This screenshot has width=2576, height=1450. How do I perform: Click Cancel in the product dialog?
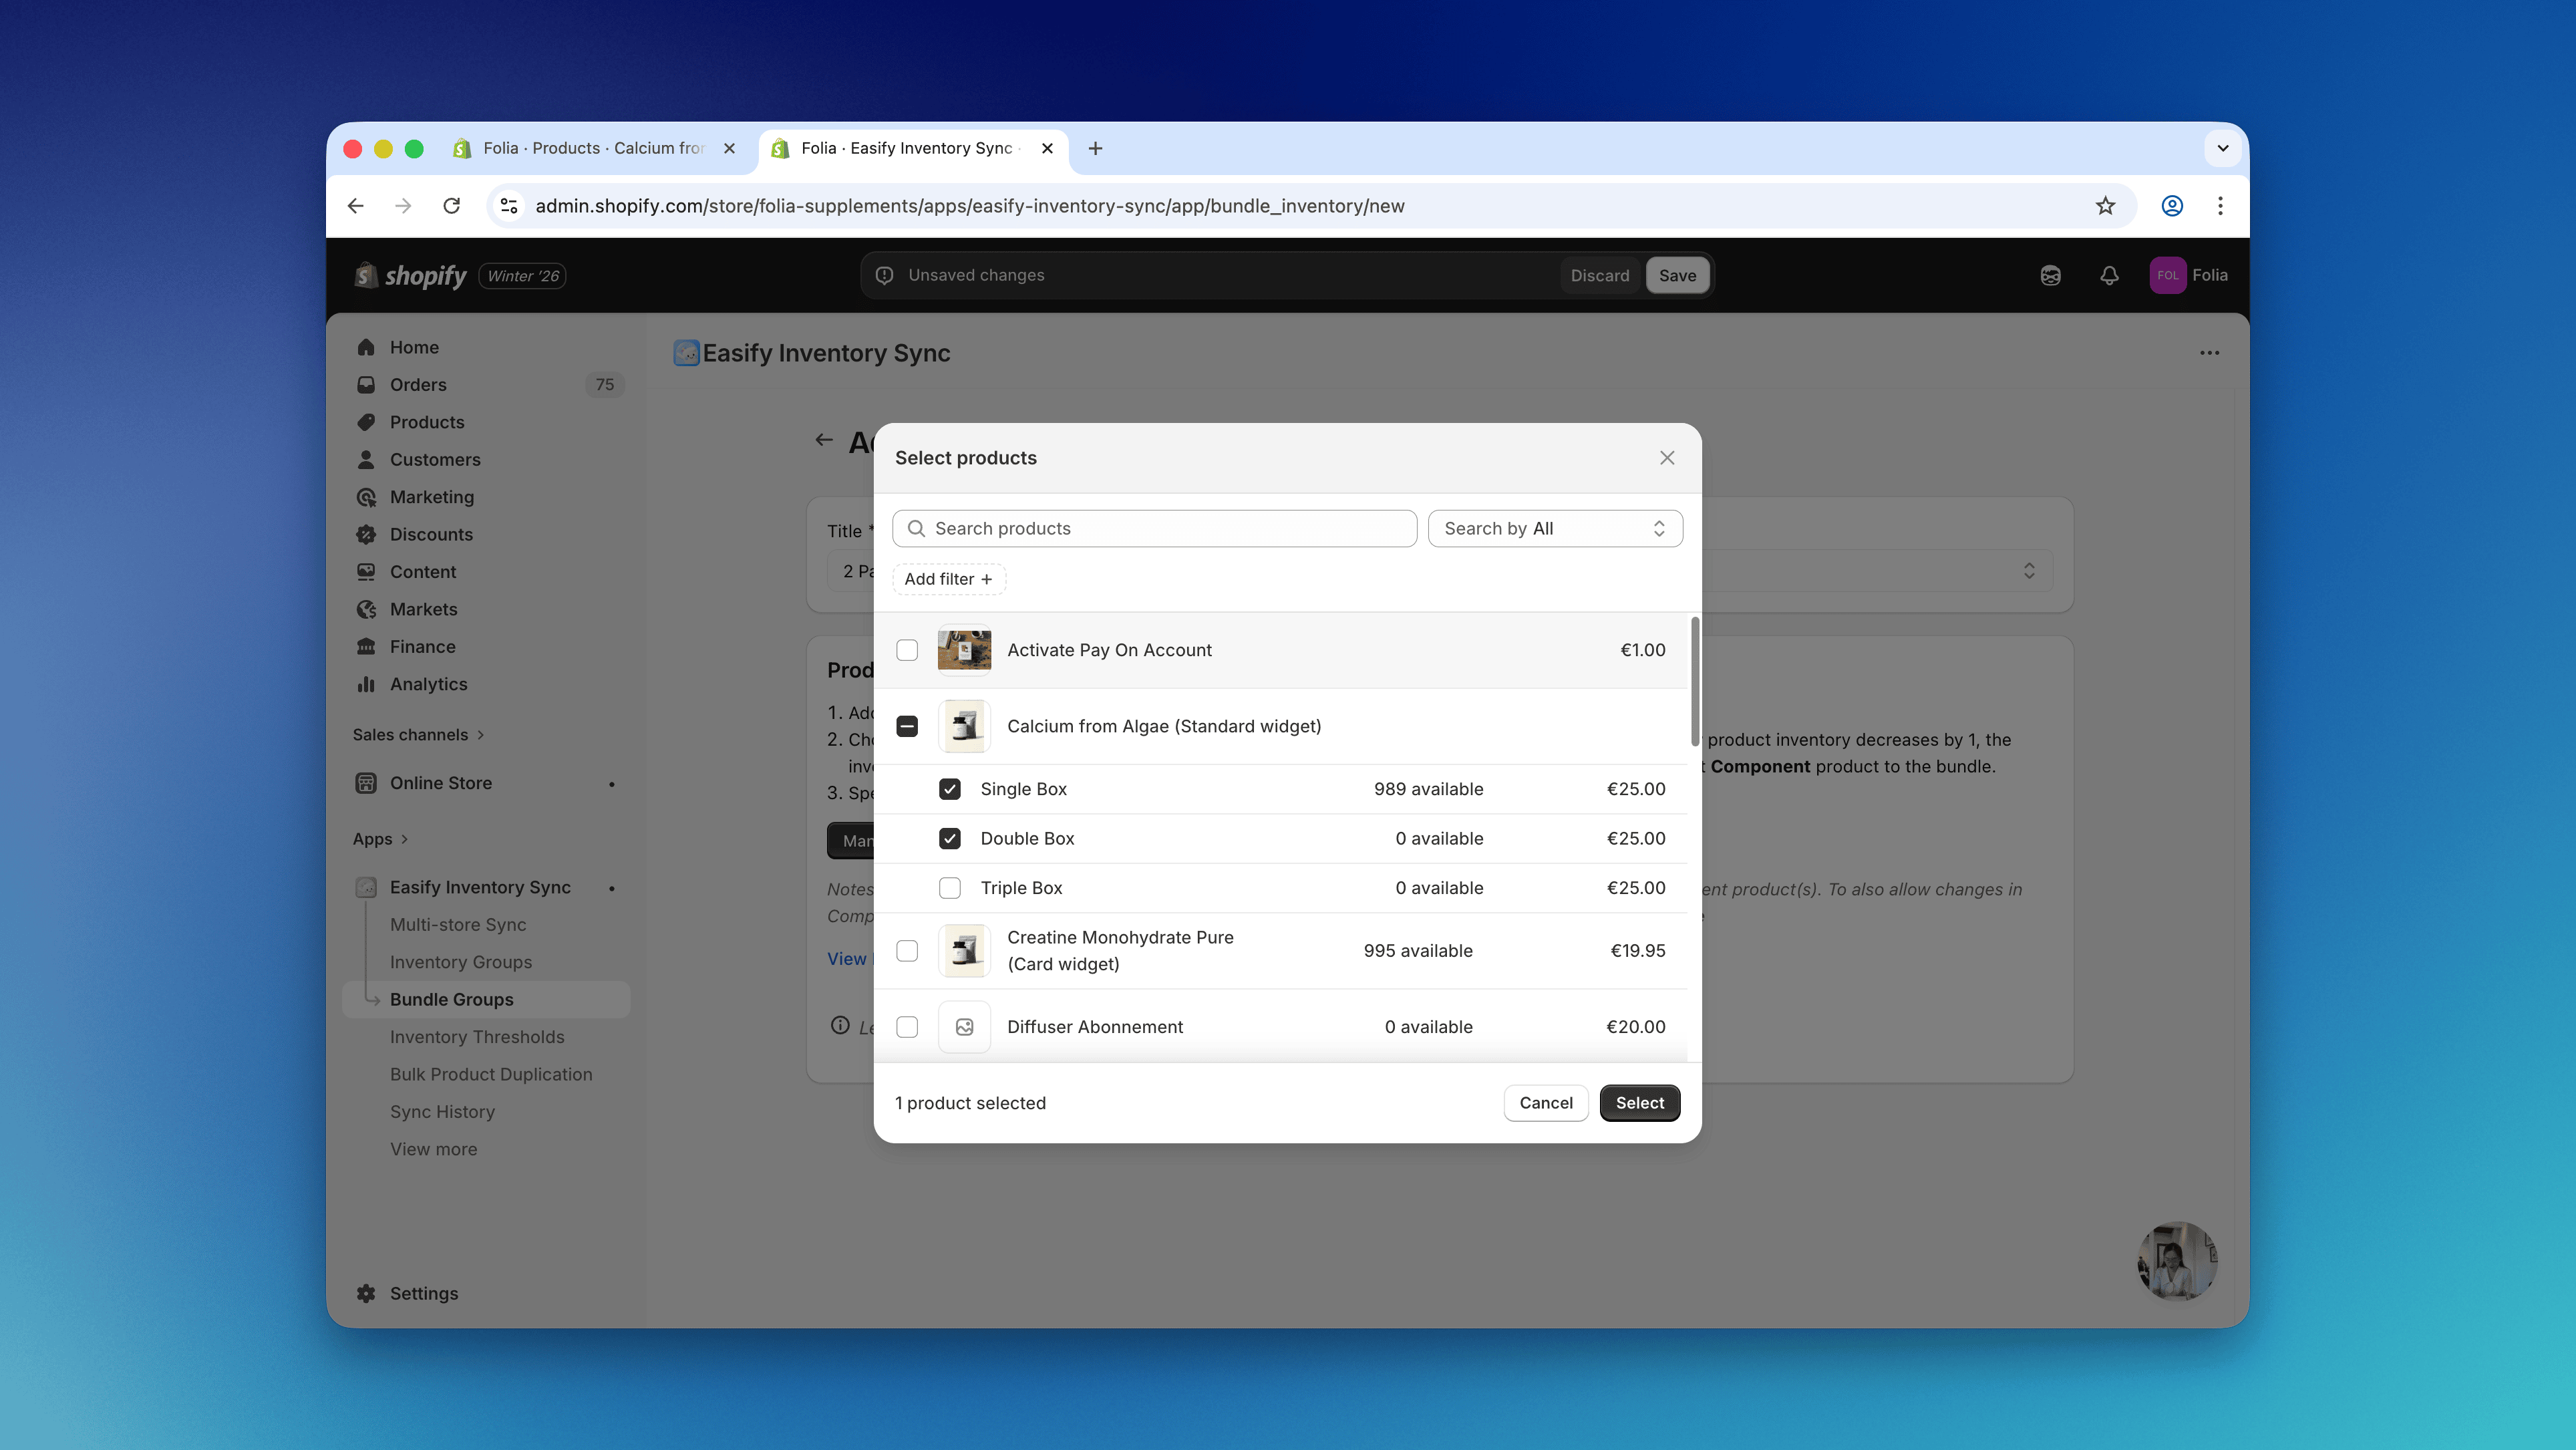[1545, 1103]
